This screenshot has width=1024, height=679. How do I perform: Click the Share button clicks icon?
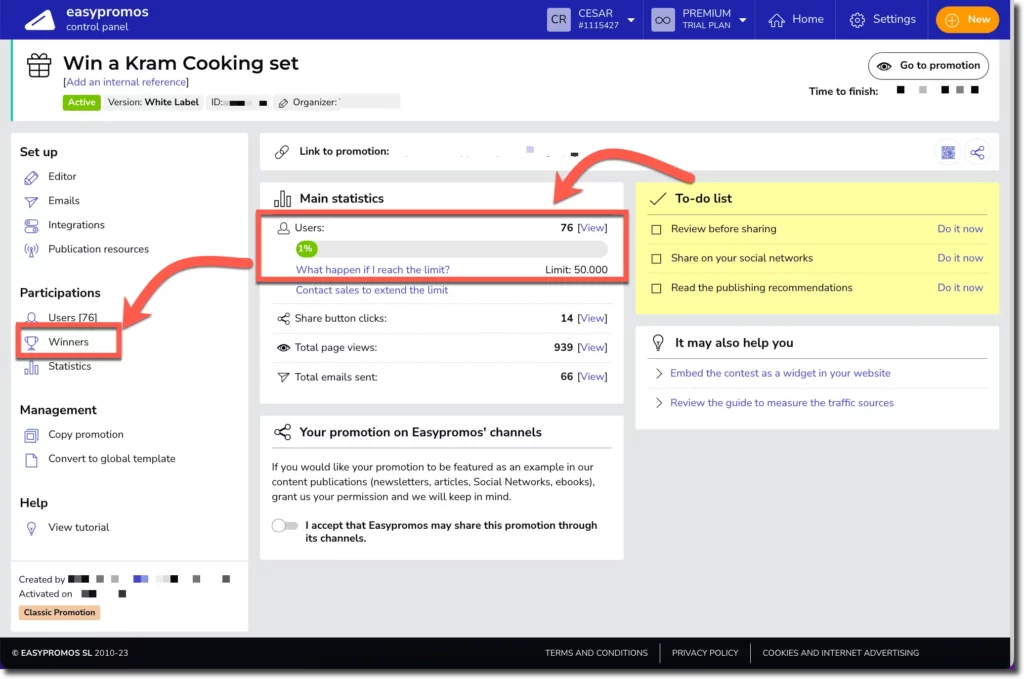(283, 319)
